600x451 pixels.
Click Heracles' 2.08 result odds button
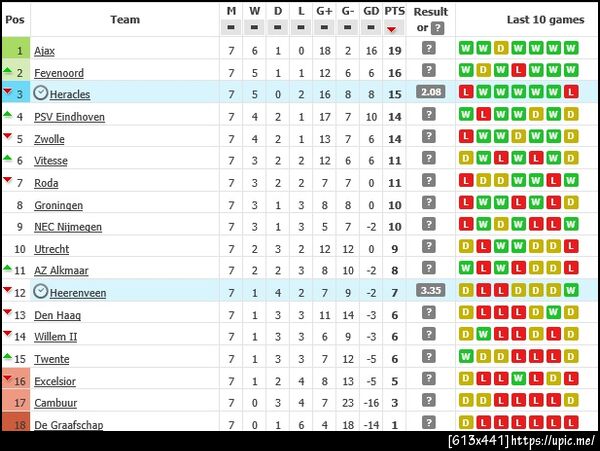click(431, 92)
